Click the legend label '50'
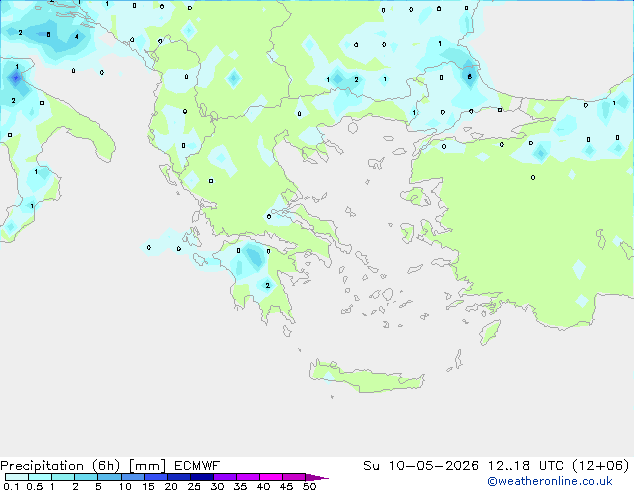The image size is (634, 490). tap(309, 486)
